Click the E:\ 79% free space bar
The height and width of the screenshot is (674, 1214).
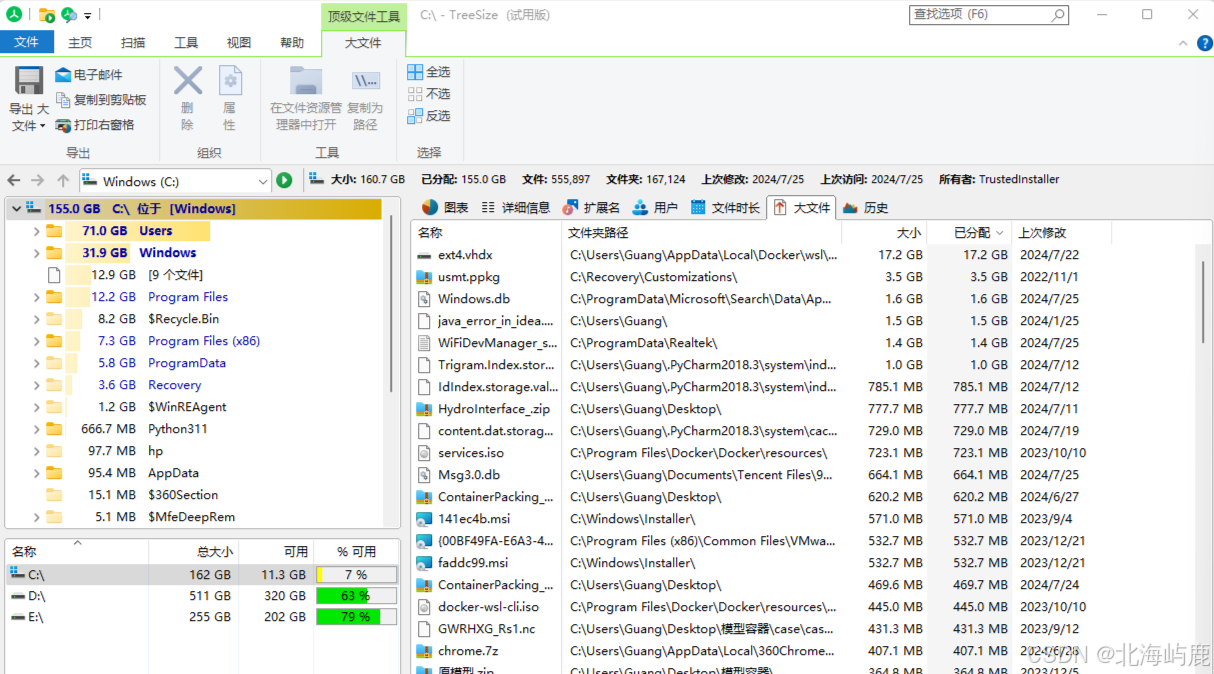pos(356,617)
